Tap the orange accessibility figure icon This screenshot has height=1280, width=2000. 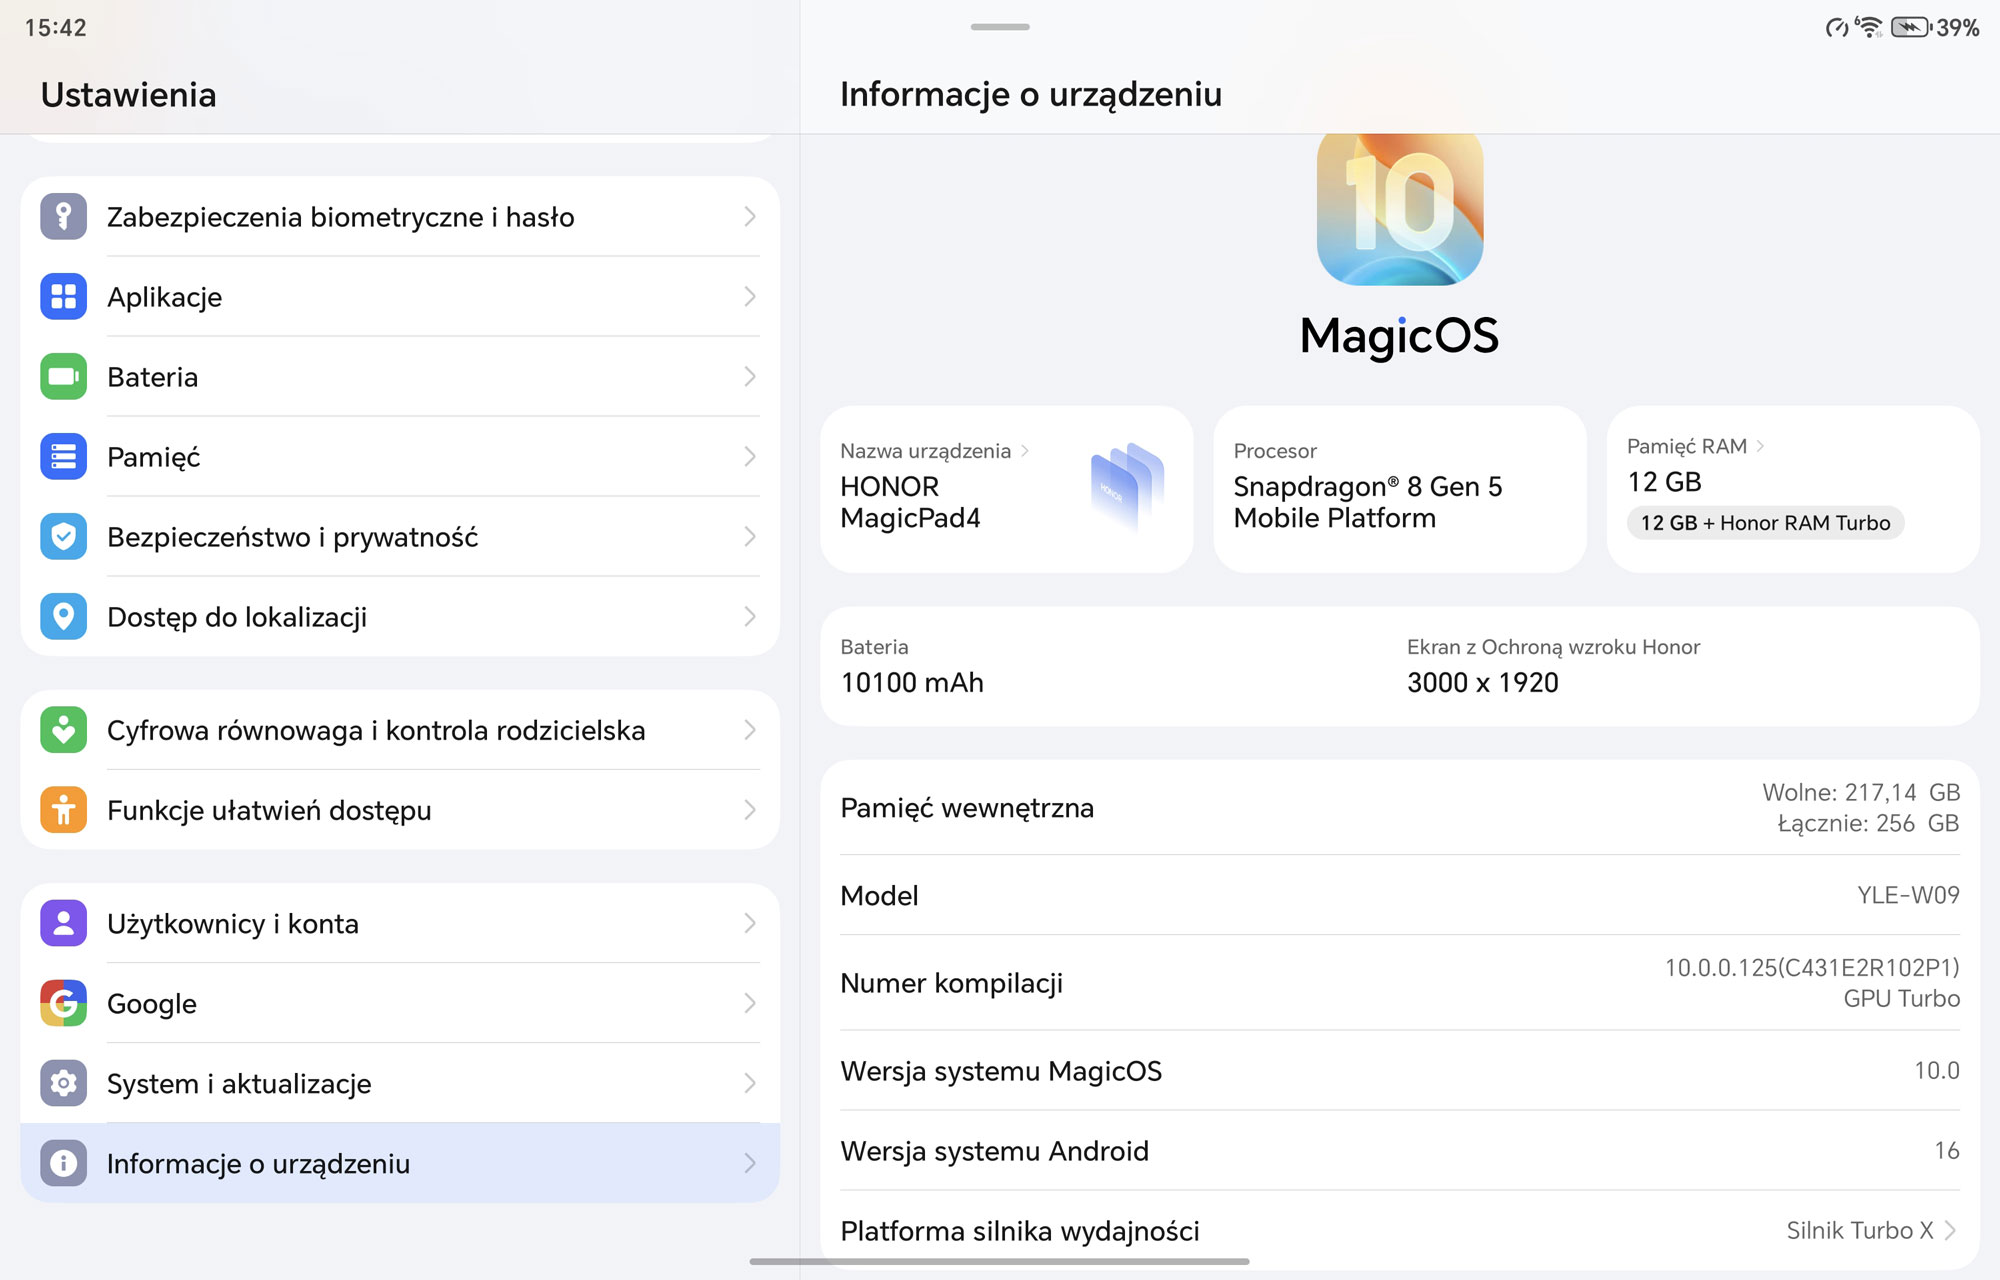63,810
